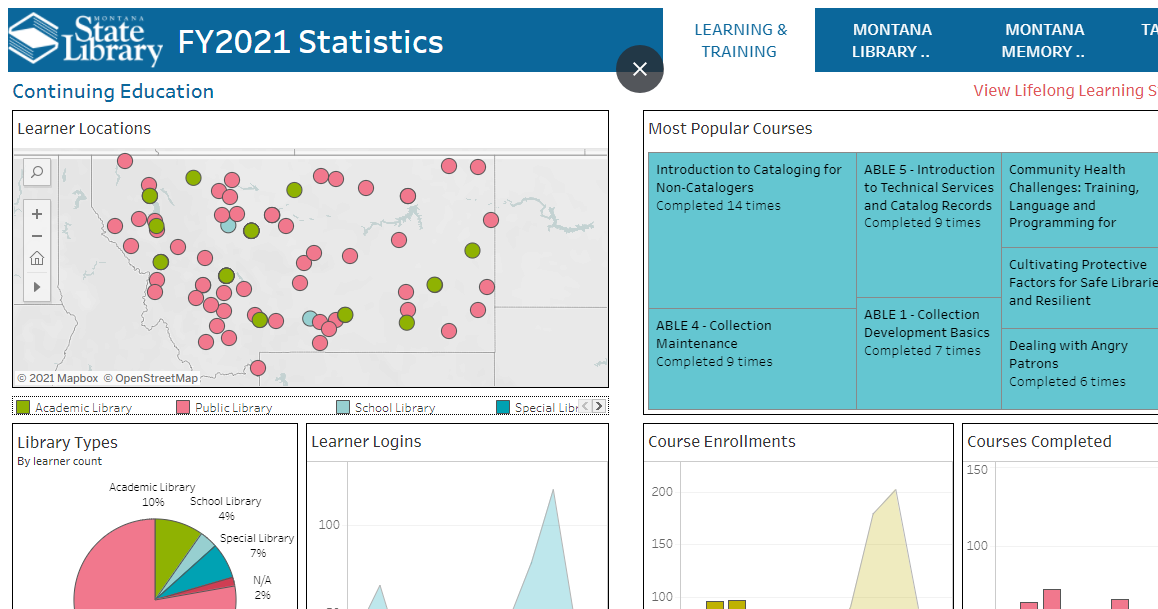This screenshot has height=609, width=1158.
Task: Open the Montana Library tab
Action: click(x=891, y=41)
